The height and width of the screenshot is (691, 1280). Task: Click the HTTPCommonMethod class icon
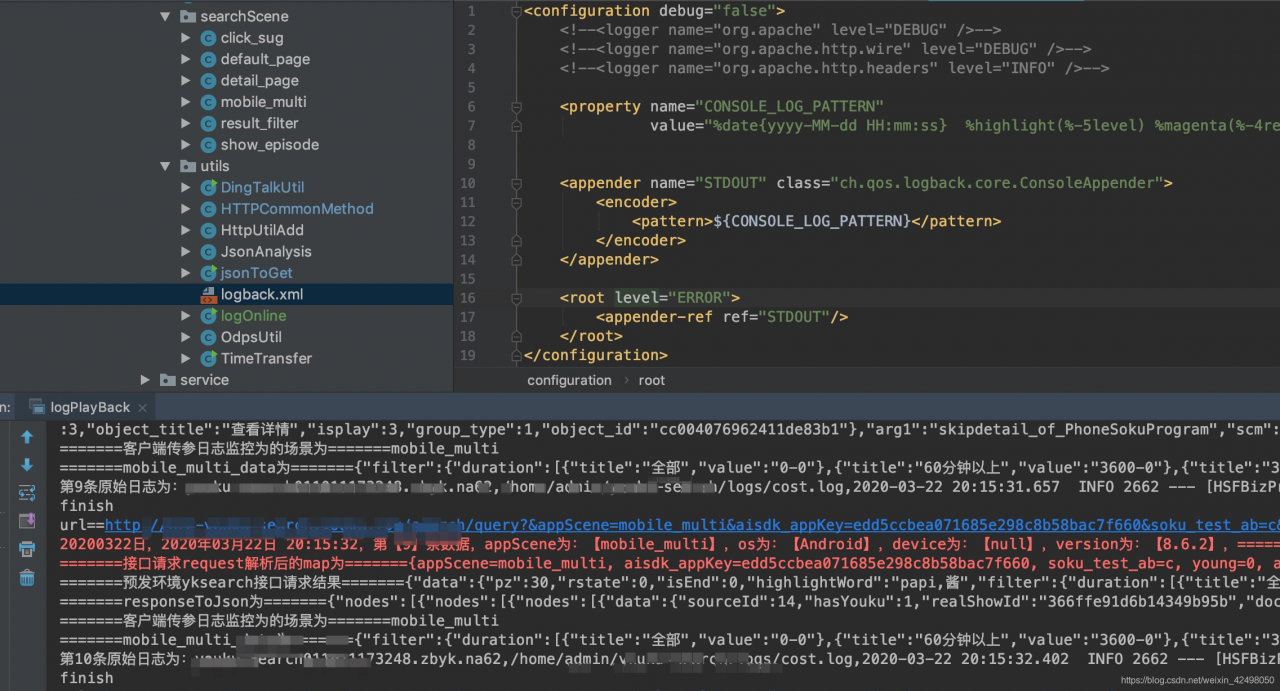(208, 209)
